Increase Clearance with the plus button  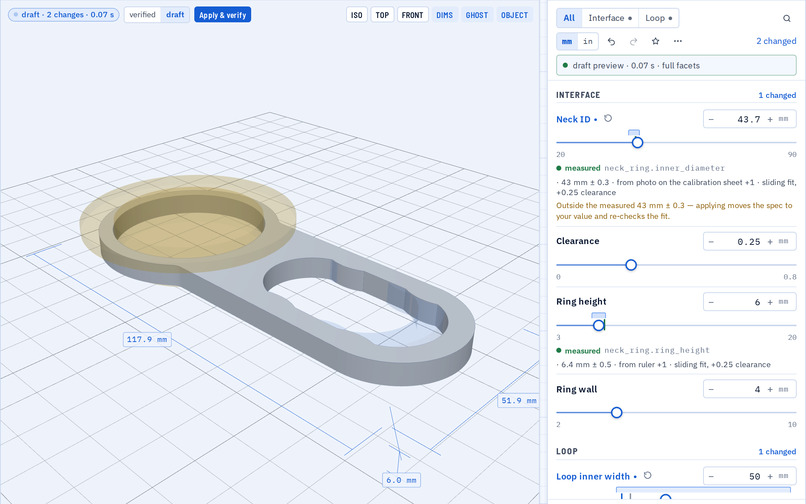click(x=770, y=242)
